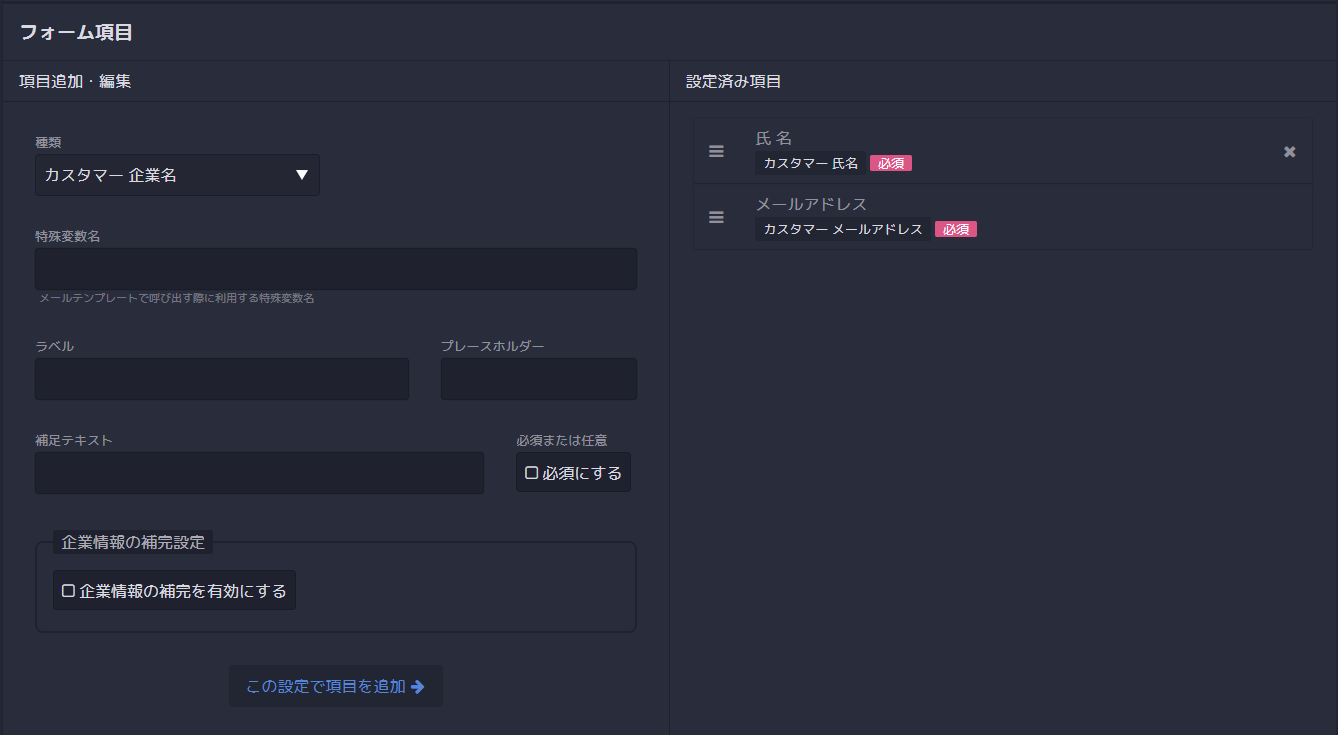Remove the 氏名 field using the X icon
Image resolution: width=1338 pixels, height=735 pixels.
pyautogui.click(x=1288, y=152)
